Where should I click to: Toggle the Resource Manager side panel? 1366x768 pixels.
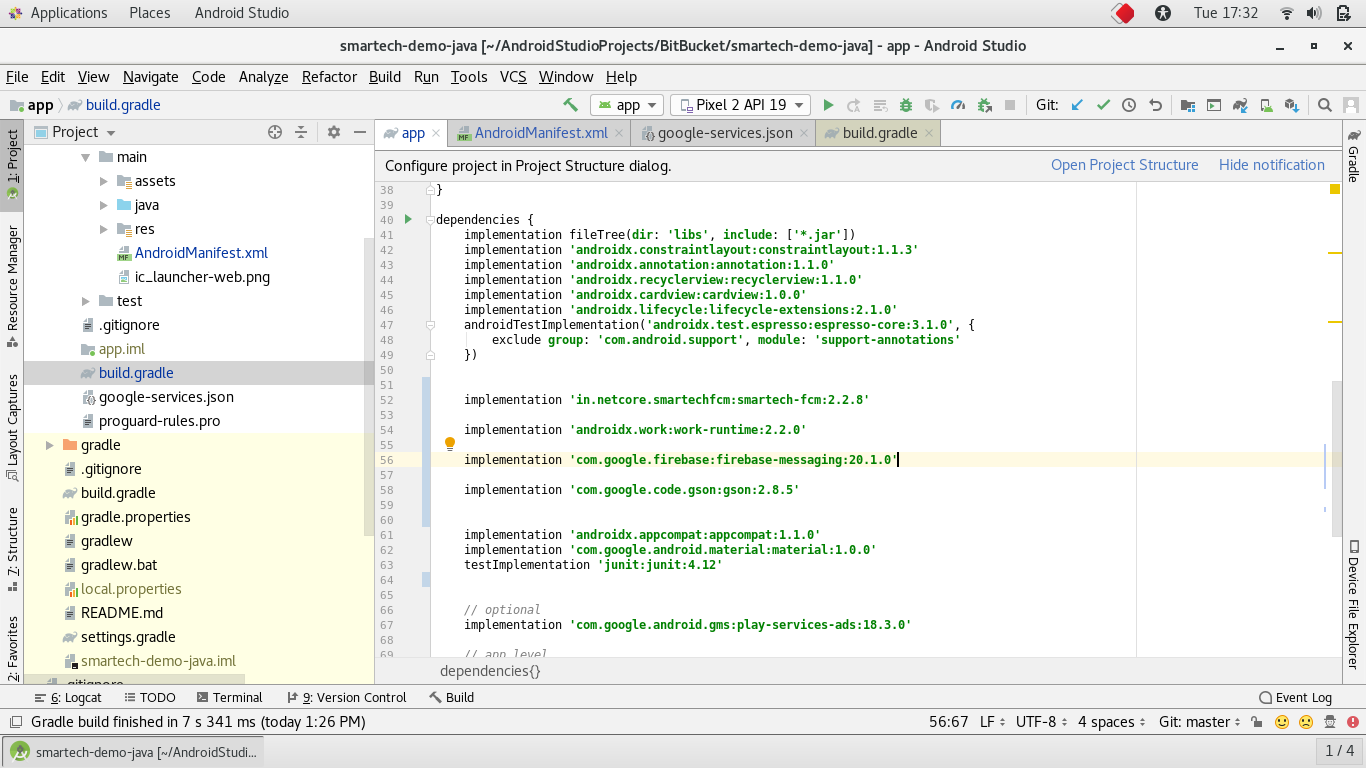pos(12,285)
